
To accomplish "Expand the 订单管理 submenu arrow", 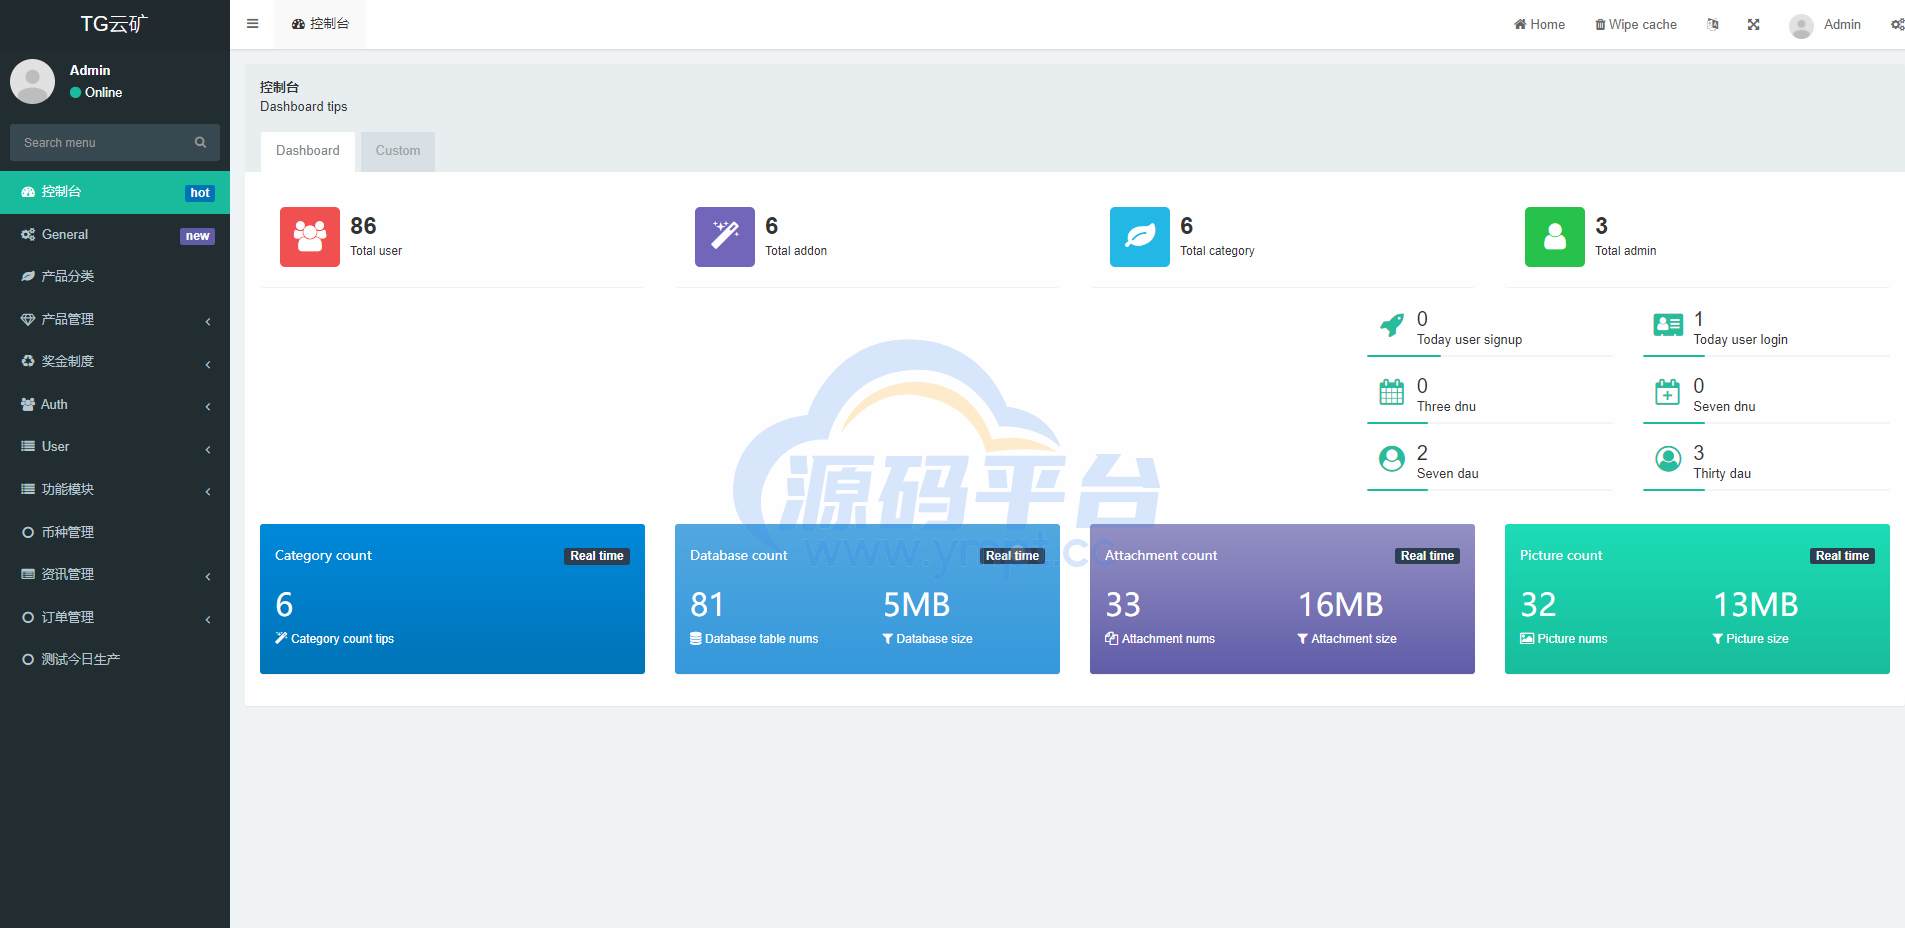I will [208, 619].
